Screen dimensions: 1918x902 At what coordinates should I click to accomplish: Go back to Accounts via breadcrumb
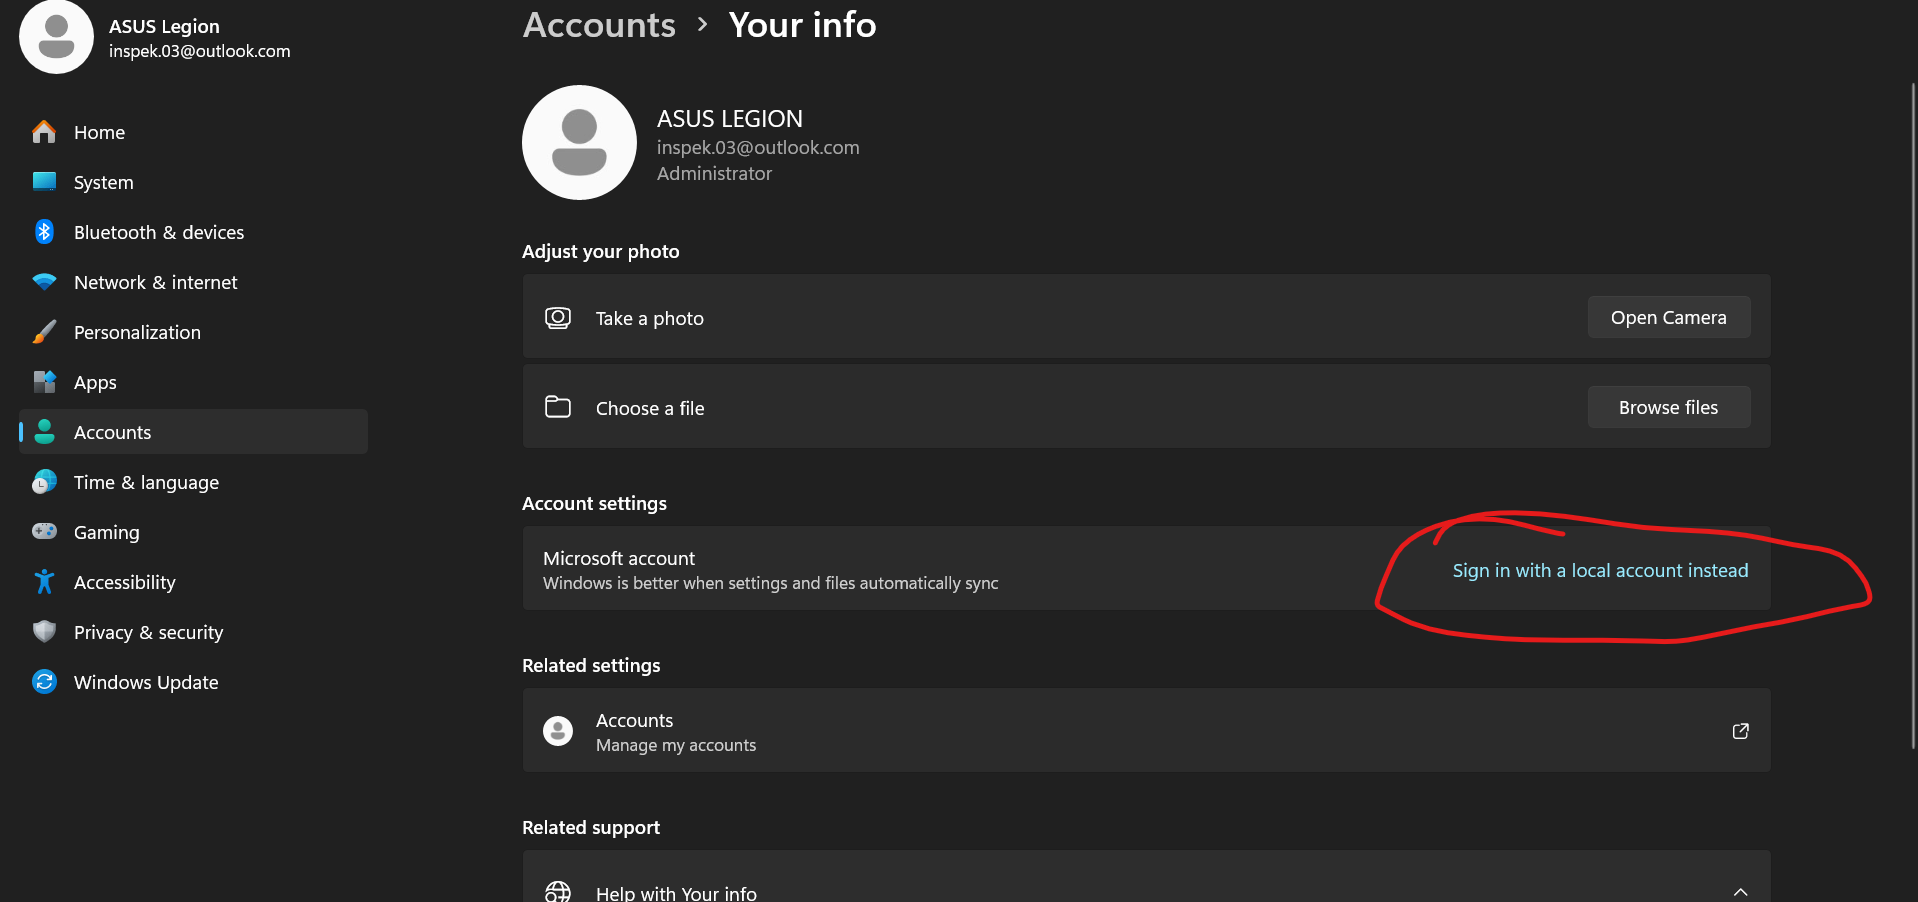coord(599,25)
